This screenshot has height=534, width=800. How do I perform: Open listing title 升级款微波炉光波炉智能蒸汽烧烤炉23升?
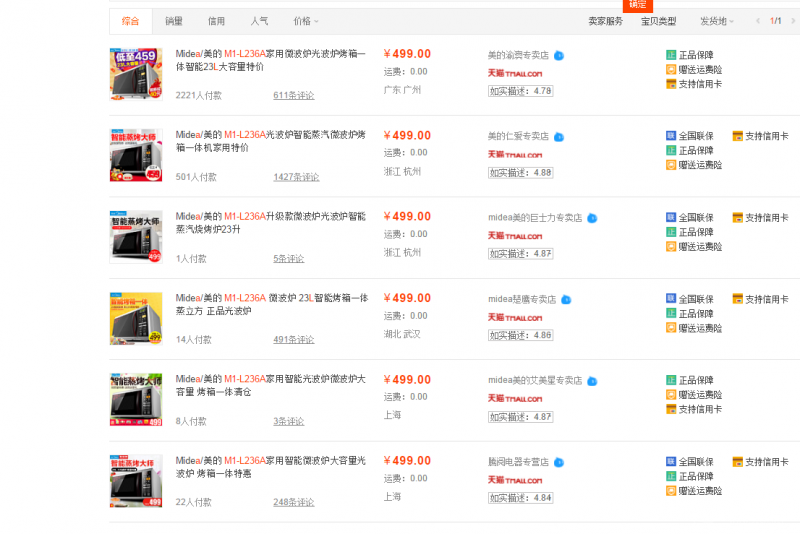(270, 223)
